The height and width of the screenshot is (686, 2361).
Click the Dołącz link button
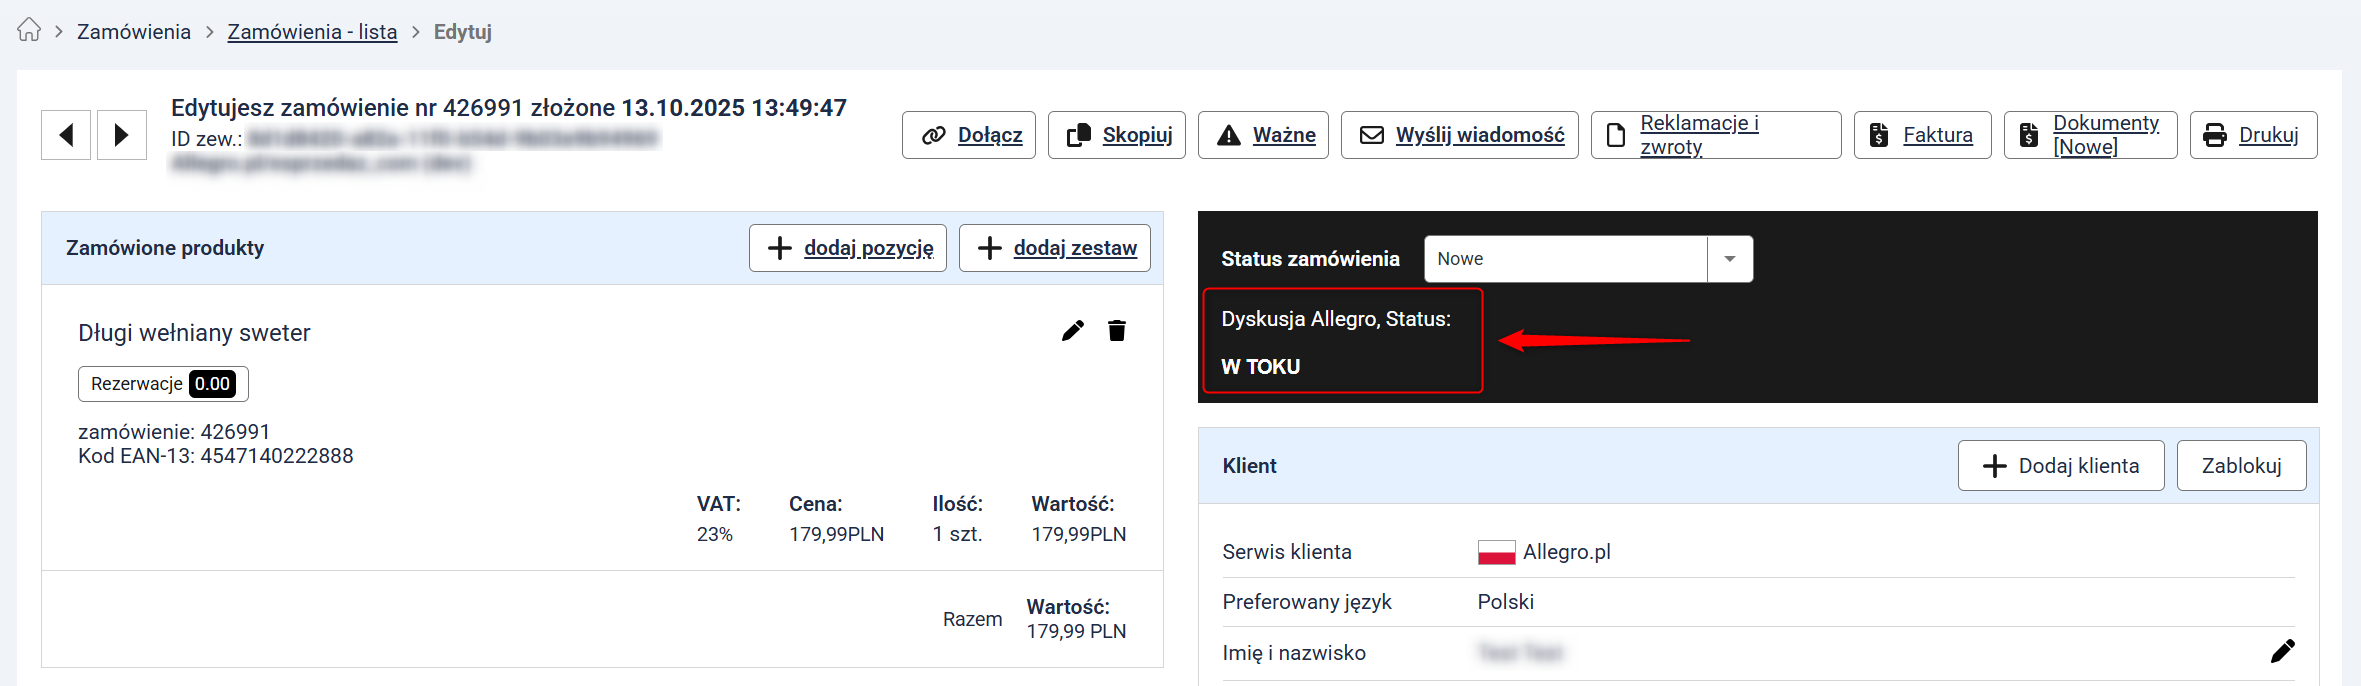[968, 135]
